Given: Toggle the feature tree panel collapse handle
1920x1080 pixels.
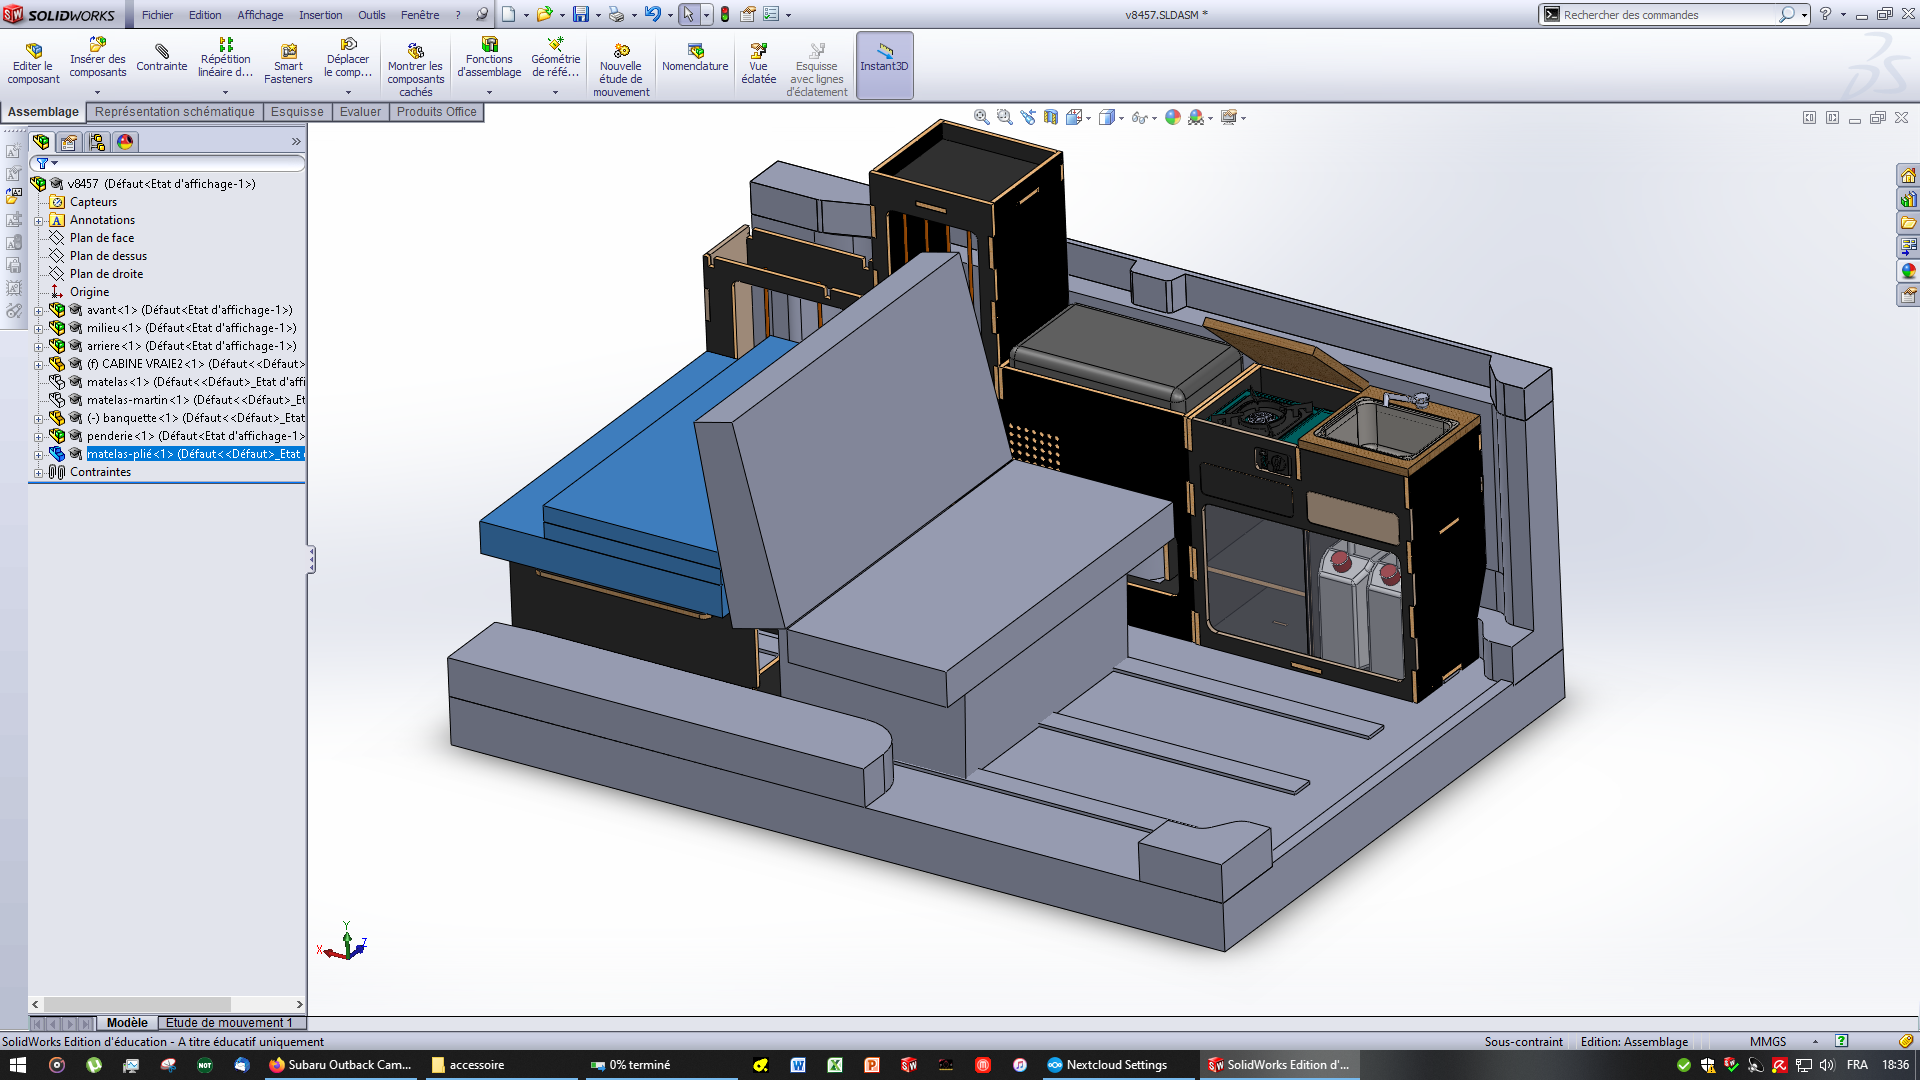Looking at the screenshot, I should [x=311, y=559].
